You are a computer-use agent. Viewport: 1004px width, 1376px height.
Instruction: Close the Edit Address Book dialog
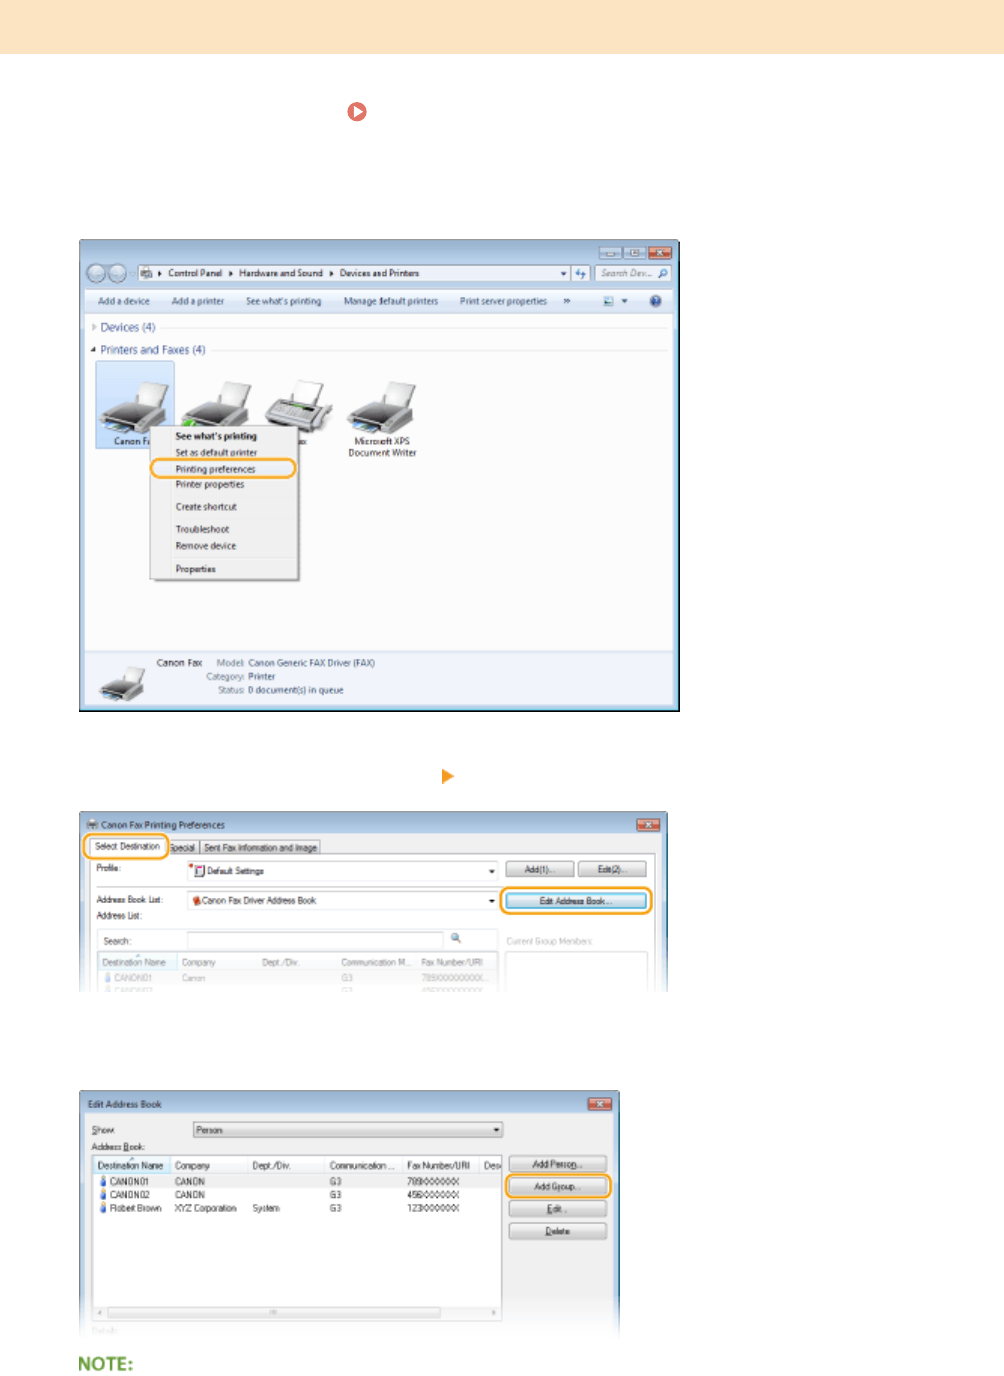pos(599,1104)
